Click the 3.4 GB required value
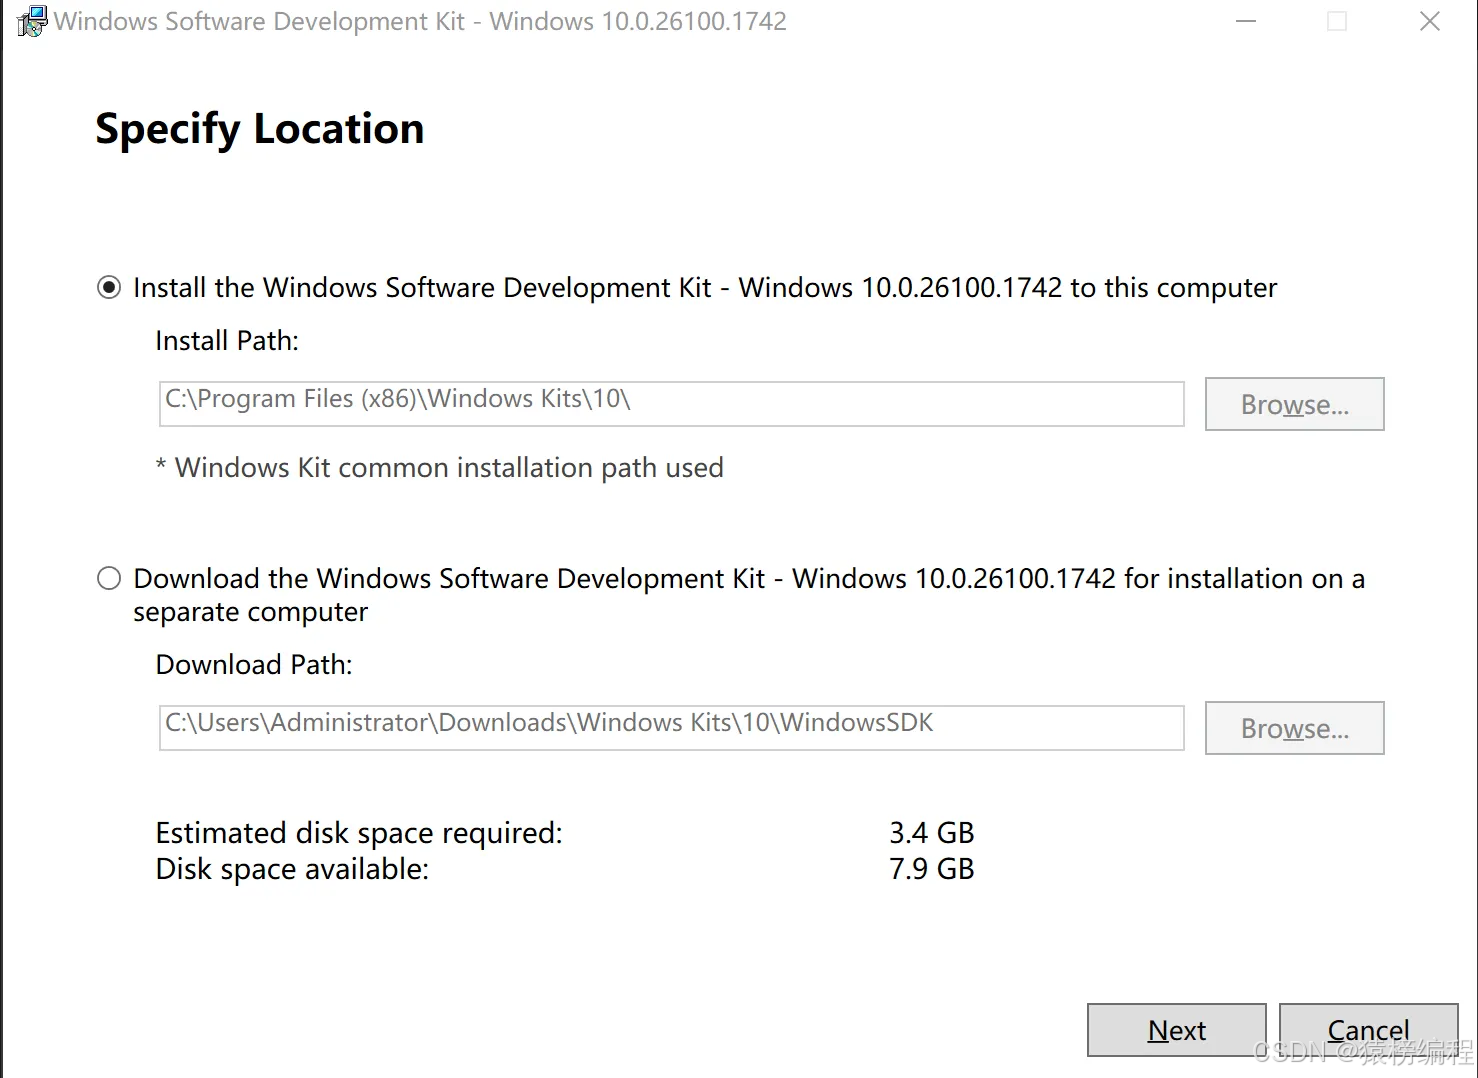This screenshot has height=1078, width=1478. click(932, 833)
